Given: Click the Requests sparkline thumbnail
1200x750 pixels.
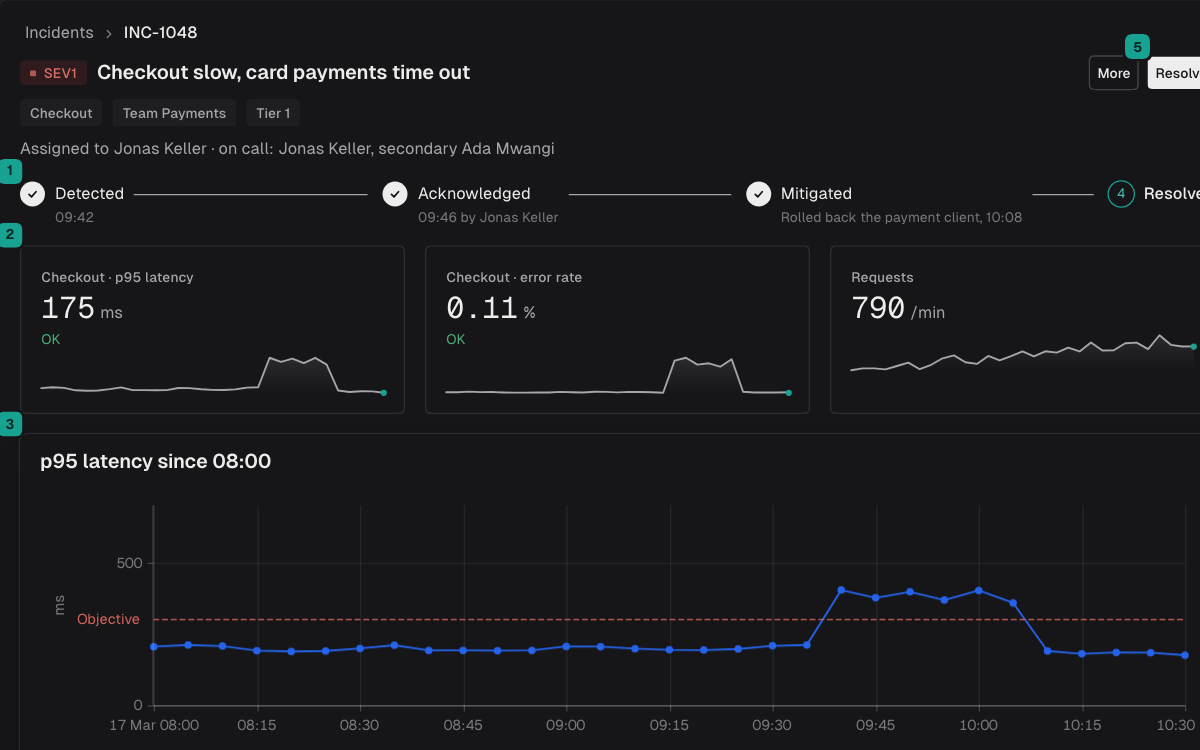Looking at the screenshot, I should pyautogui.click(x=1023, y=352).
